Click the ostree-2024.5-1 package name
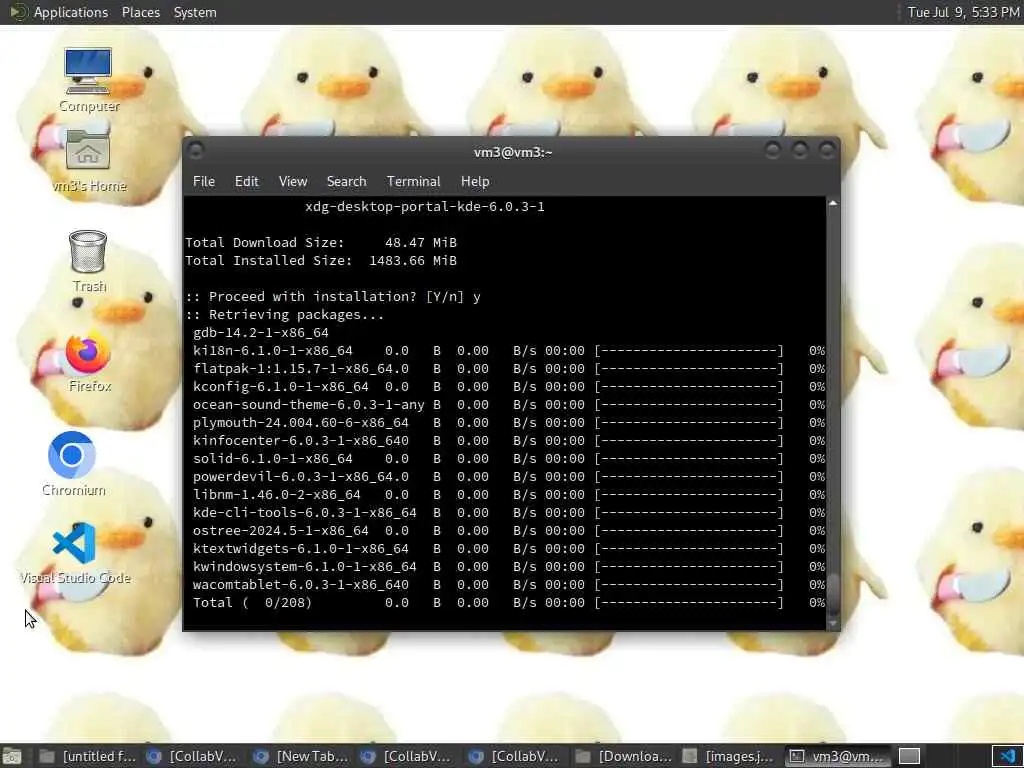Screen dimensions: 1024x768 pyautogui.click(x=281, y=531)
